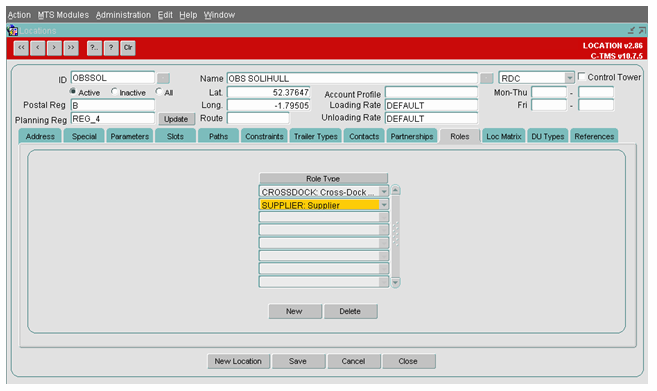Open the third empty role type dropdown
Viewport: 657px width, 391px height.
point(383,217)
